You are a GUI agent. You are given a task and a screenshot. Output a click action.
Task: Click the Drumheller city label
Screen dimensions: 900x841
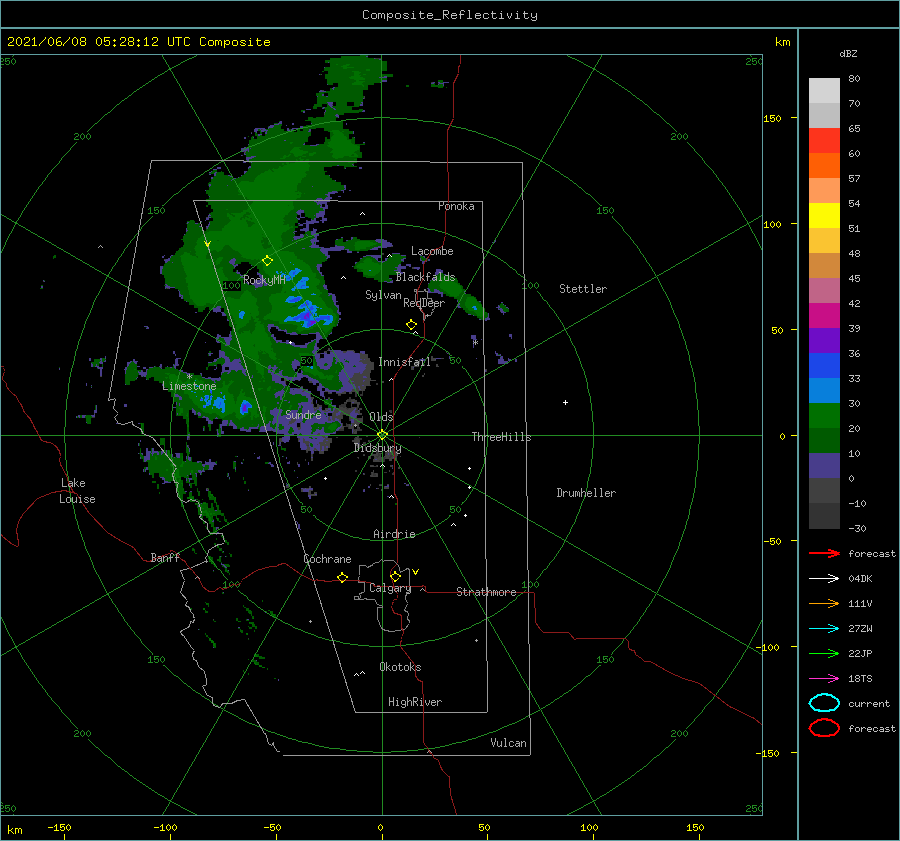(x=586, y=493)
